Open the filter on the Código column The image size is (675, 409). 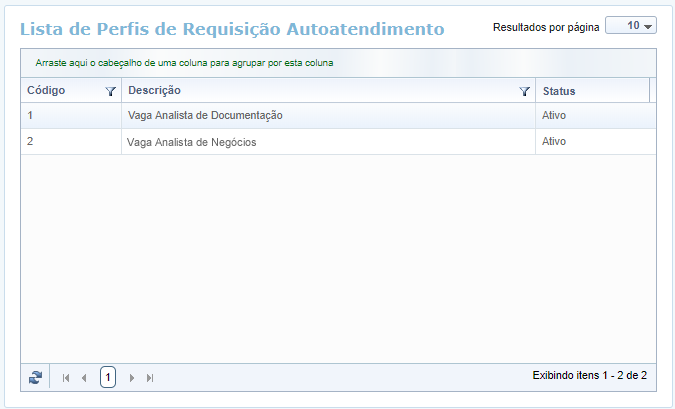tap(110, 91)
